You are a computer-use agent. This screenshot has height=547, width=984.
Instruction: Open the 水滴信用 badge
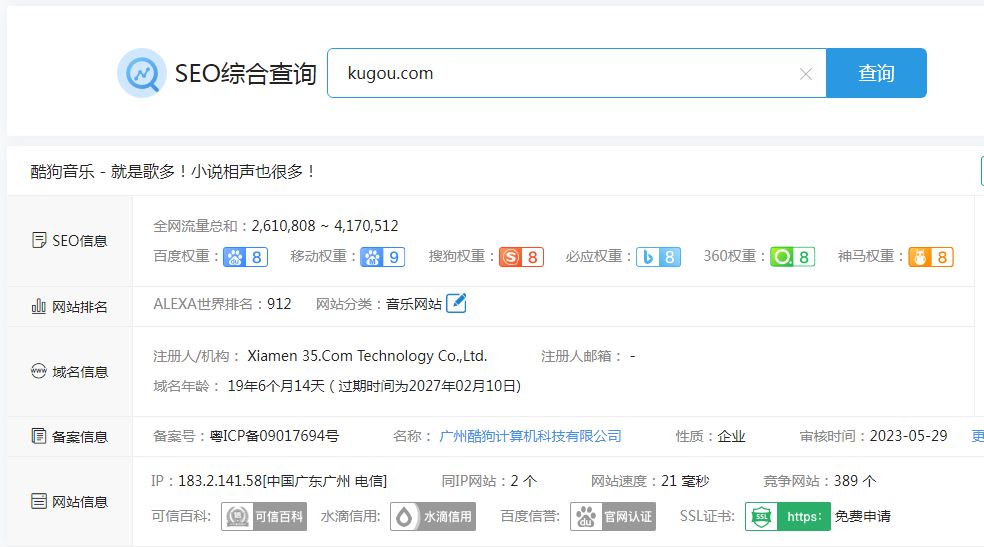point(433,516)
